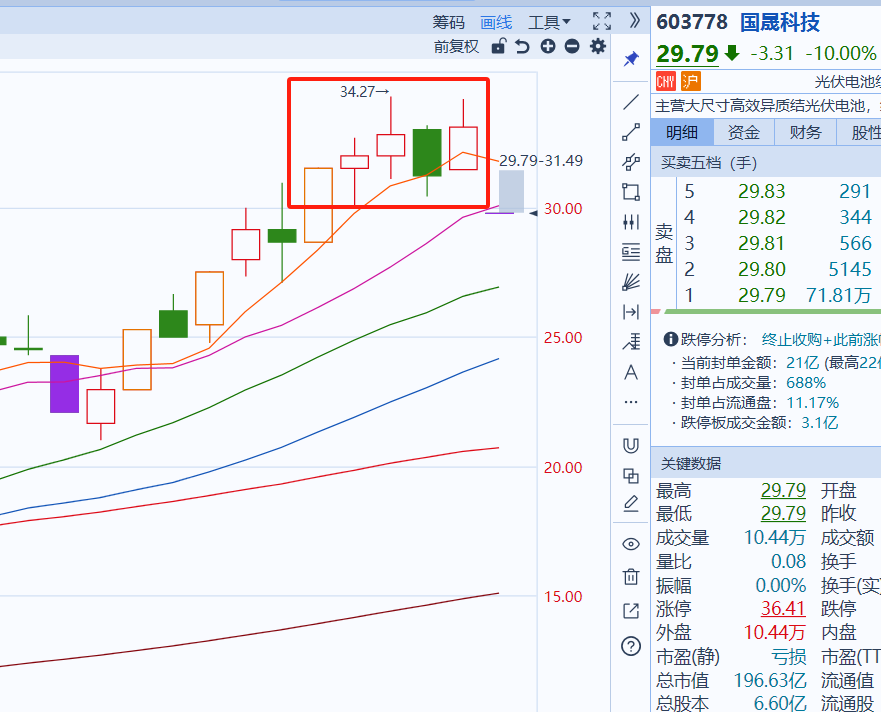Open the 光伏电池 sector link

(848, 82)
